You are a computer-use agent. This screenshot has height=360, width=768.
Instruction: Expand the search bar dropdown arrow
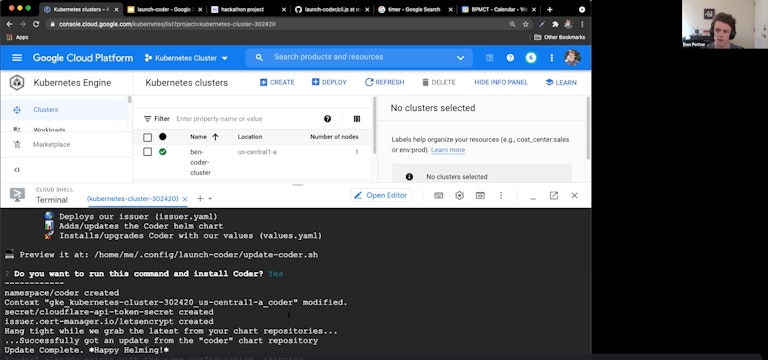[460, 58]
